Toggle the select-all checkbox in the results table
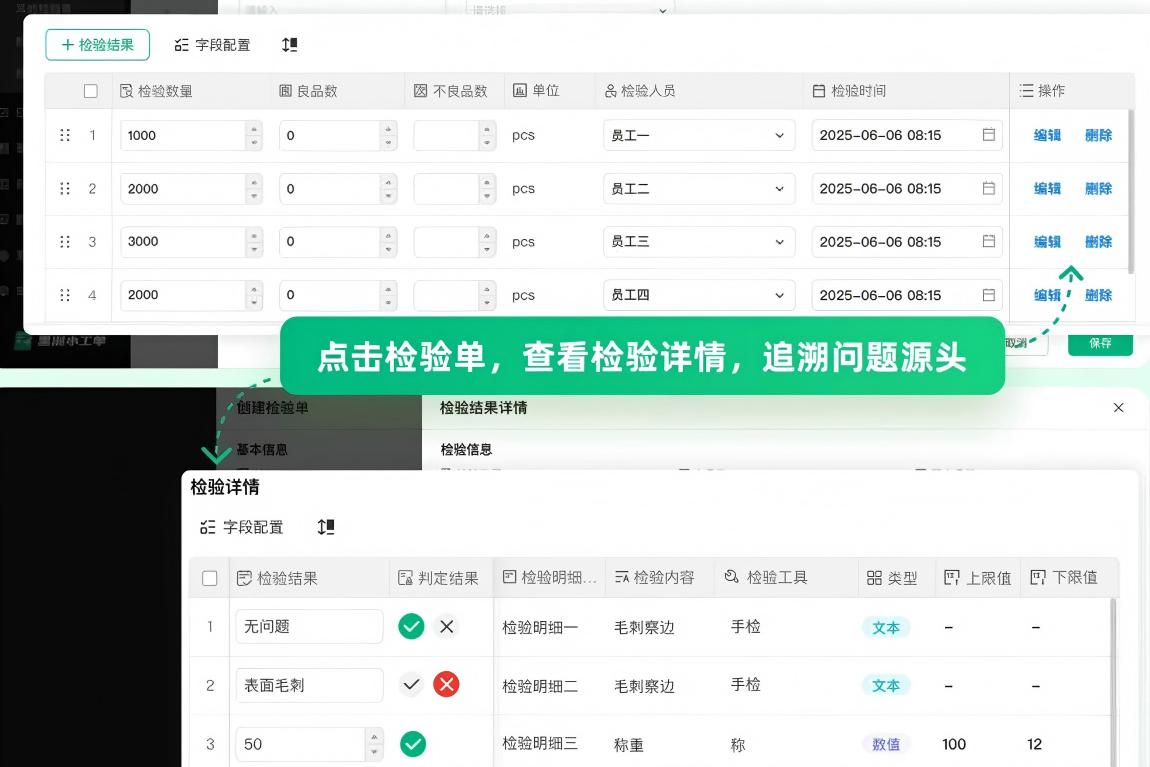The width and height of the screenshot is (1150, 767). [91, 90]
